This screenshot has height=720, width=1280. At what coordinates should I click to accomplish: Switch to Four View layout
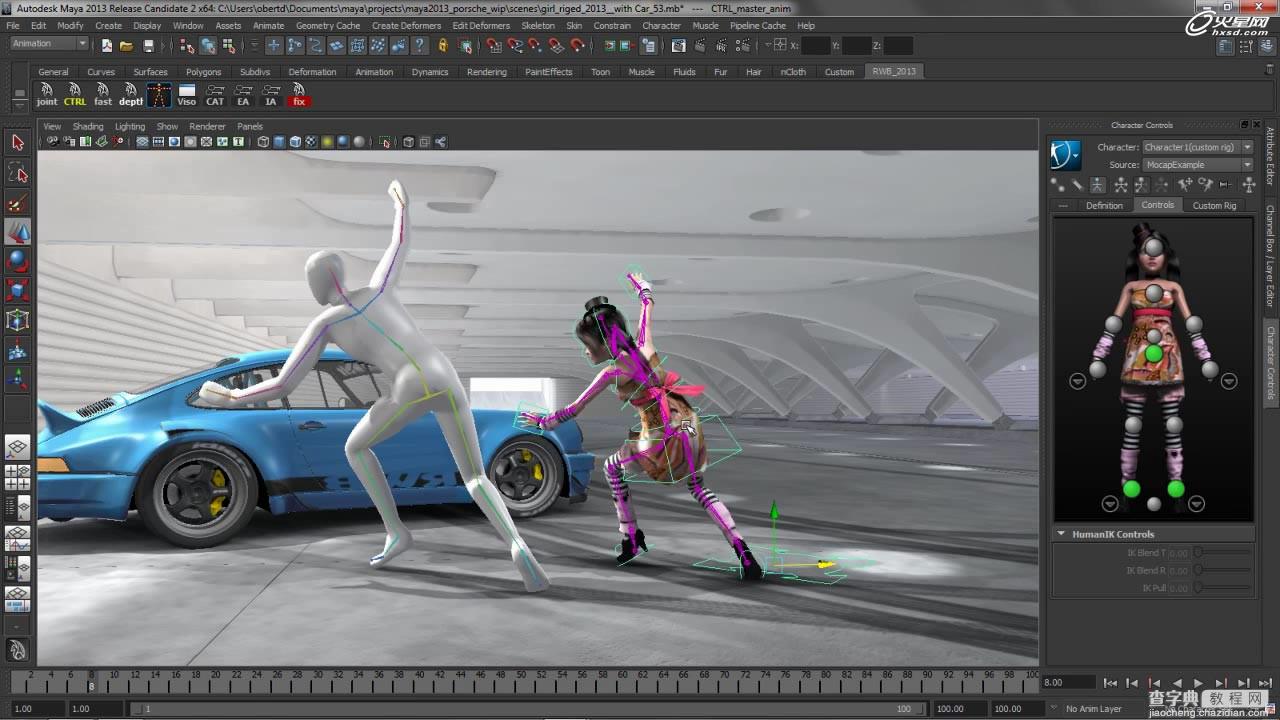(17, 477)
